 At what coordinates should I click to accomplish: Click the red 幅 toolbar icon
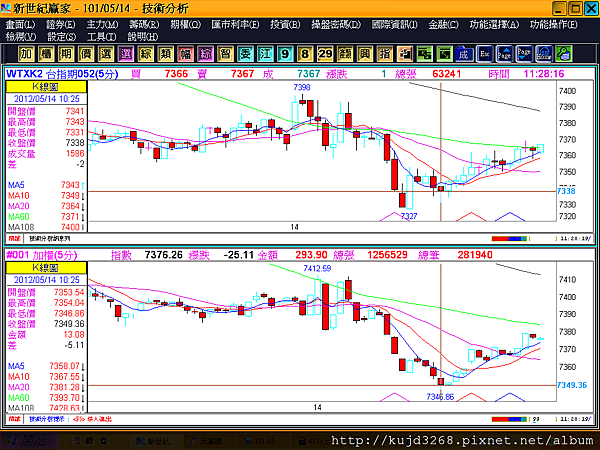click(185, 54)
